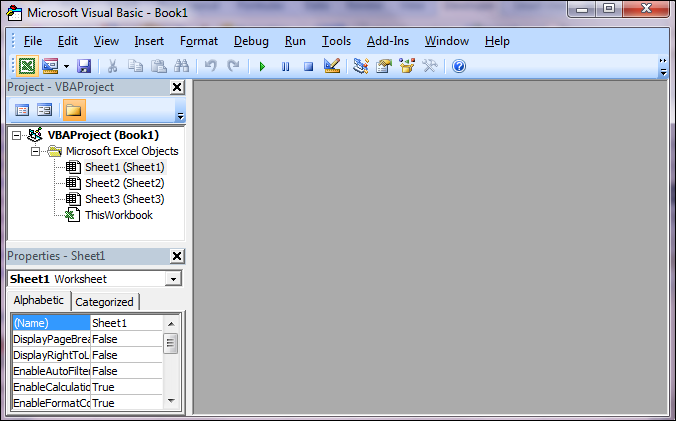Run macro with the green play icon

pos(262,66)
